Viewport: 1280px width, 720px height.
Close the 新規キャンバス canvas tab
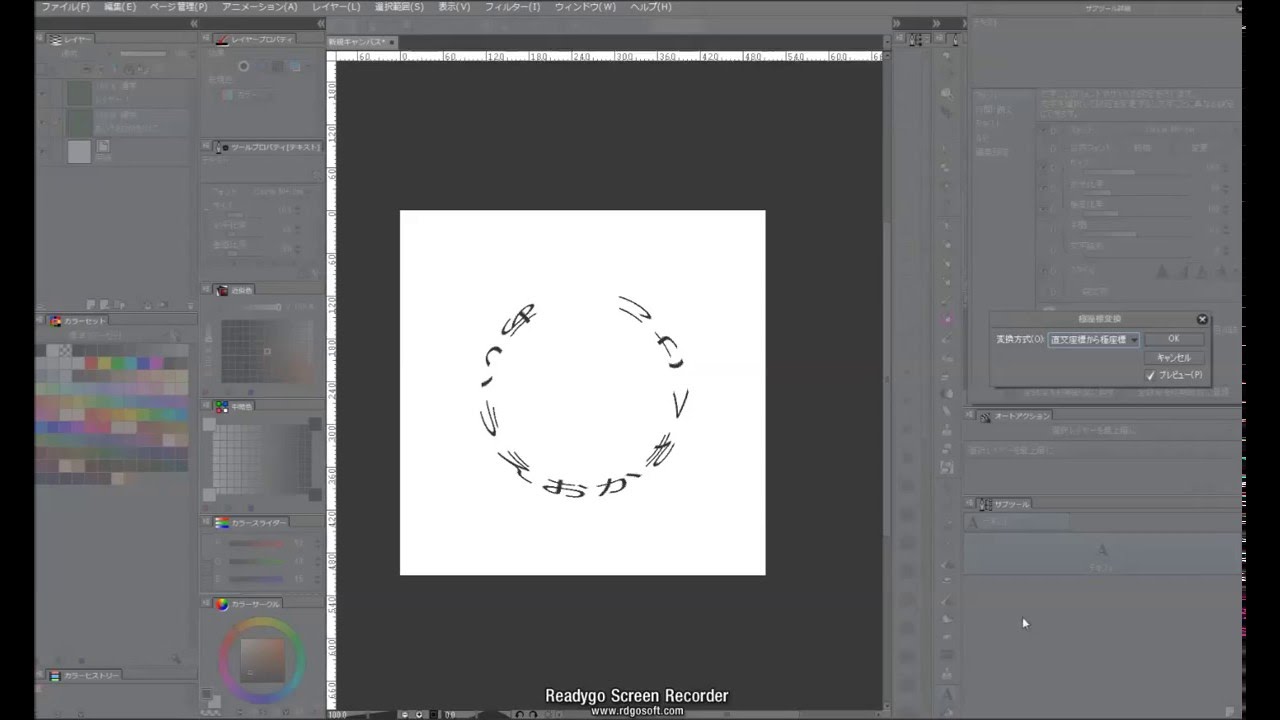[392, 42]
